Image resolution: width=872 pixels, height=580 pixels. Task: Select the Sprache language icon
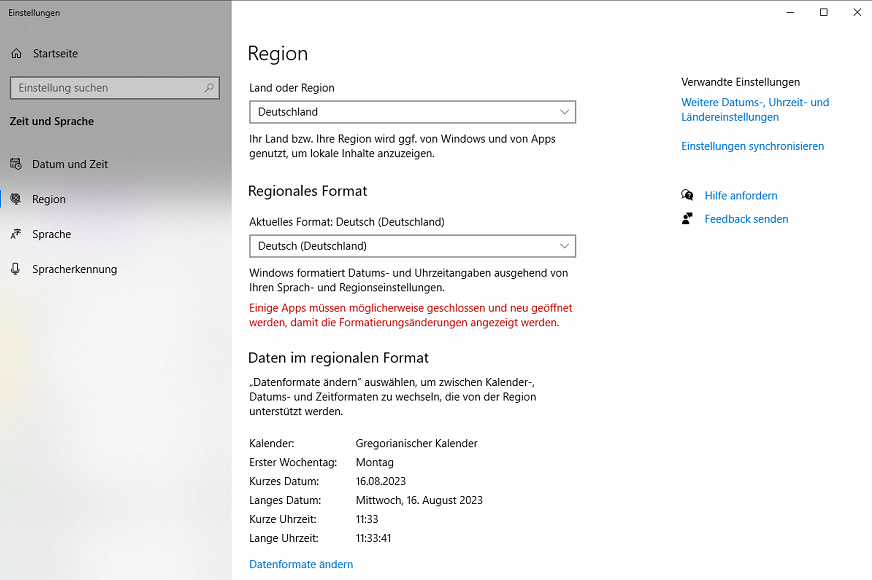[16, 234]
